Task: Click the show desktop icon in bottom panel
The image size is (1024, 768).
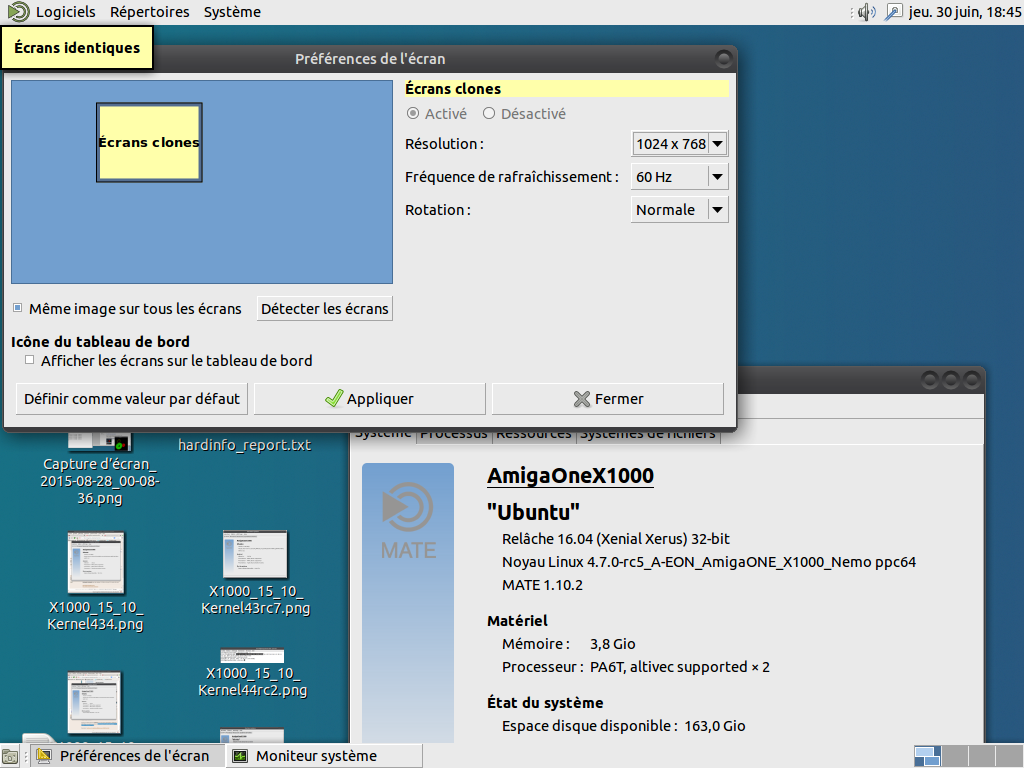Action: 10,756
